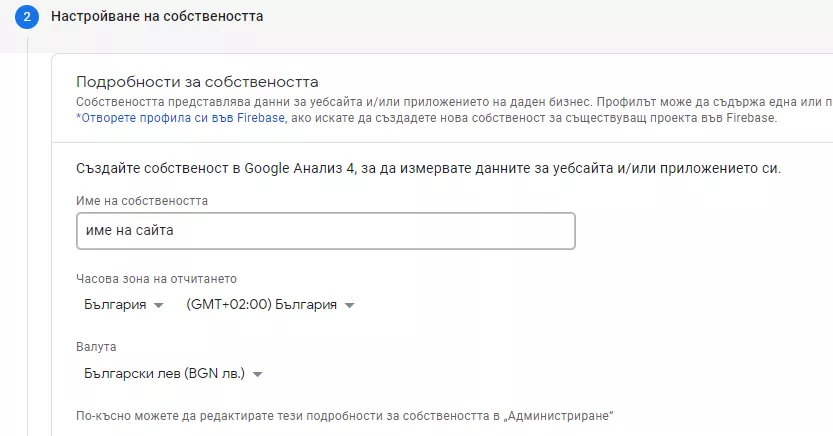Select the "Настройване на собствеността" step heading

[x=157, y=16]
